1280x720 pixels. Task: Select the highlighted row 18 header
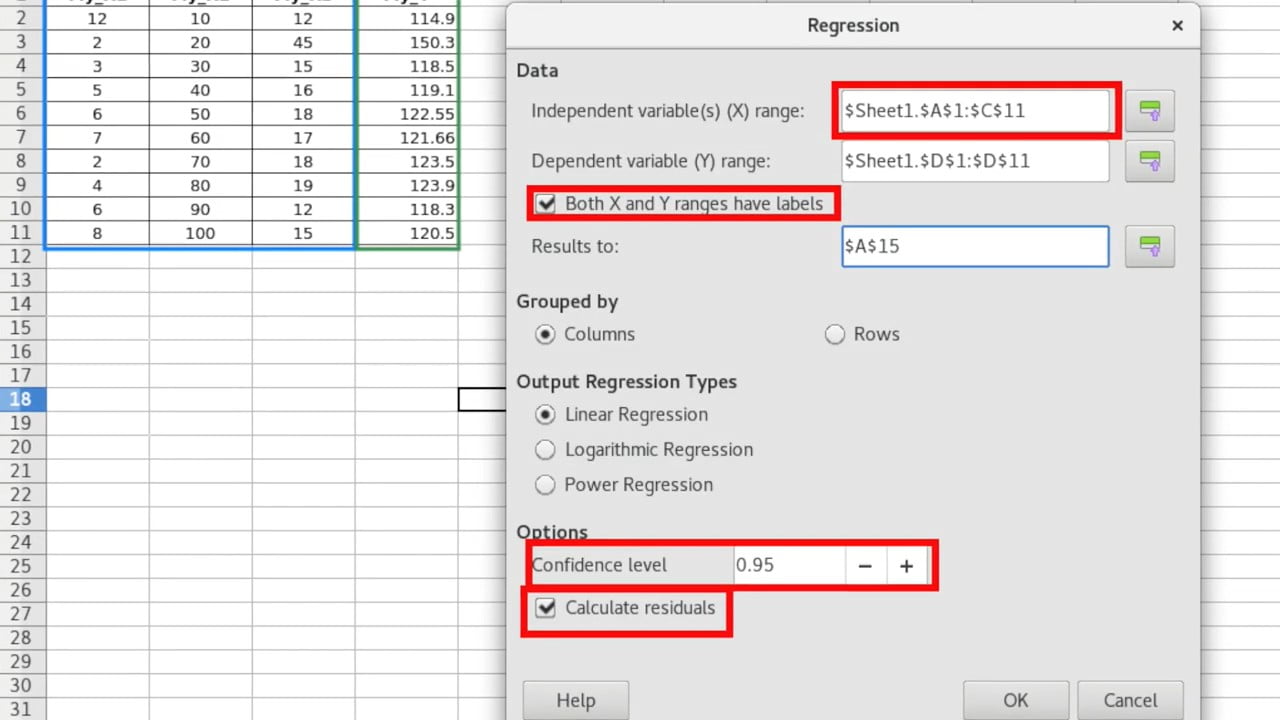[x=21, y=399]
